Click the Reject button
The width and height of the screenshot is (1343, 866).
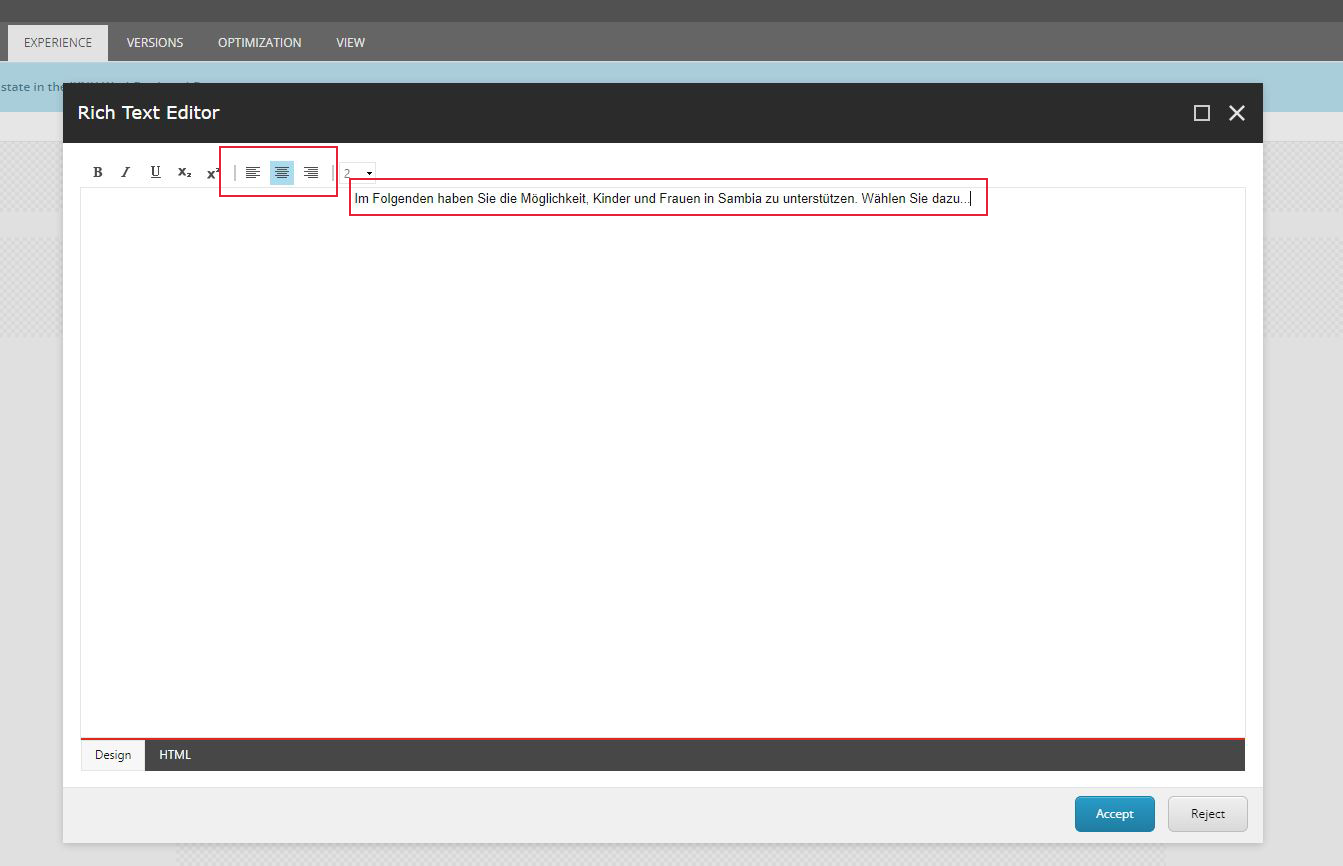(x=1208, y=814)
